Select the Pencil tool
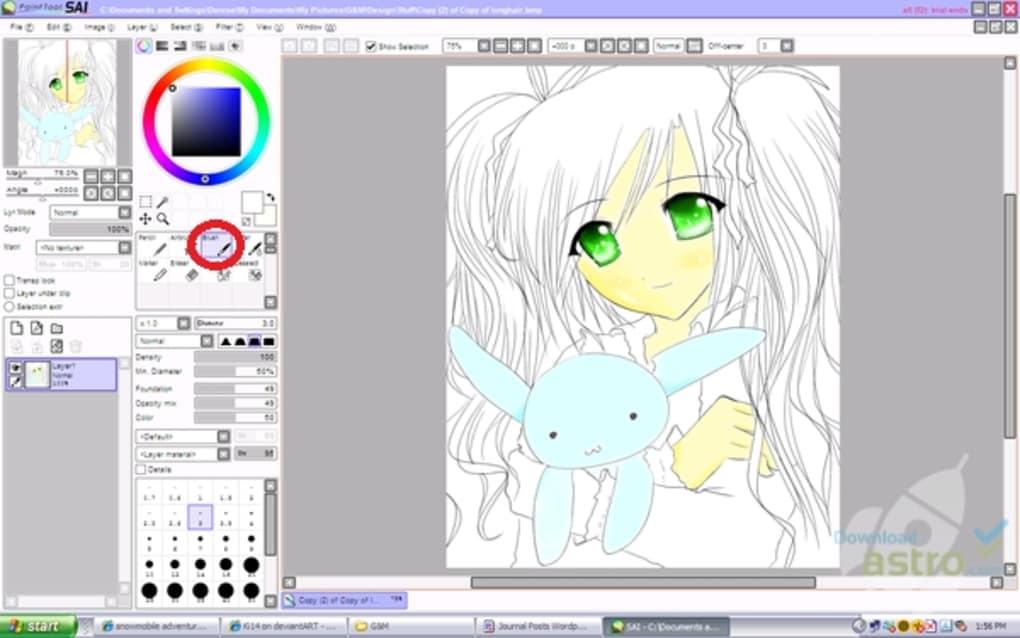Image resolution: width=1020 pixels, height=638 pixels. pyautogui.click(x=154, y=246)
